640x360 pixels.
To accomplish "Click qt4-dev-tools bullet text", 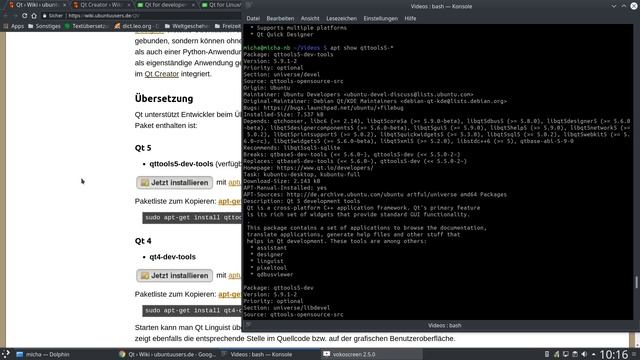I will point(172,257).
